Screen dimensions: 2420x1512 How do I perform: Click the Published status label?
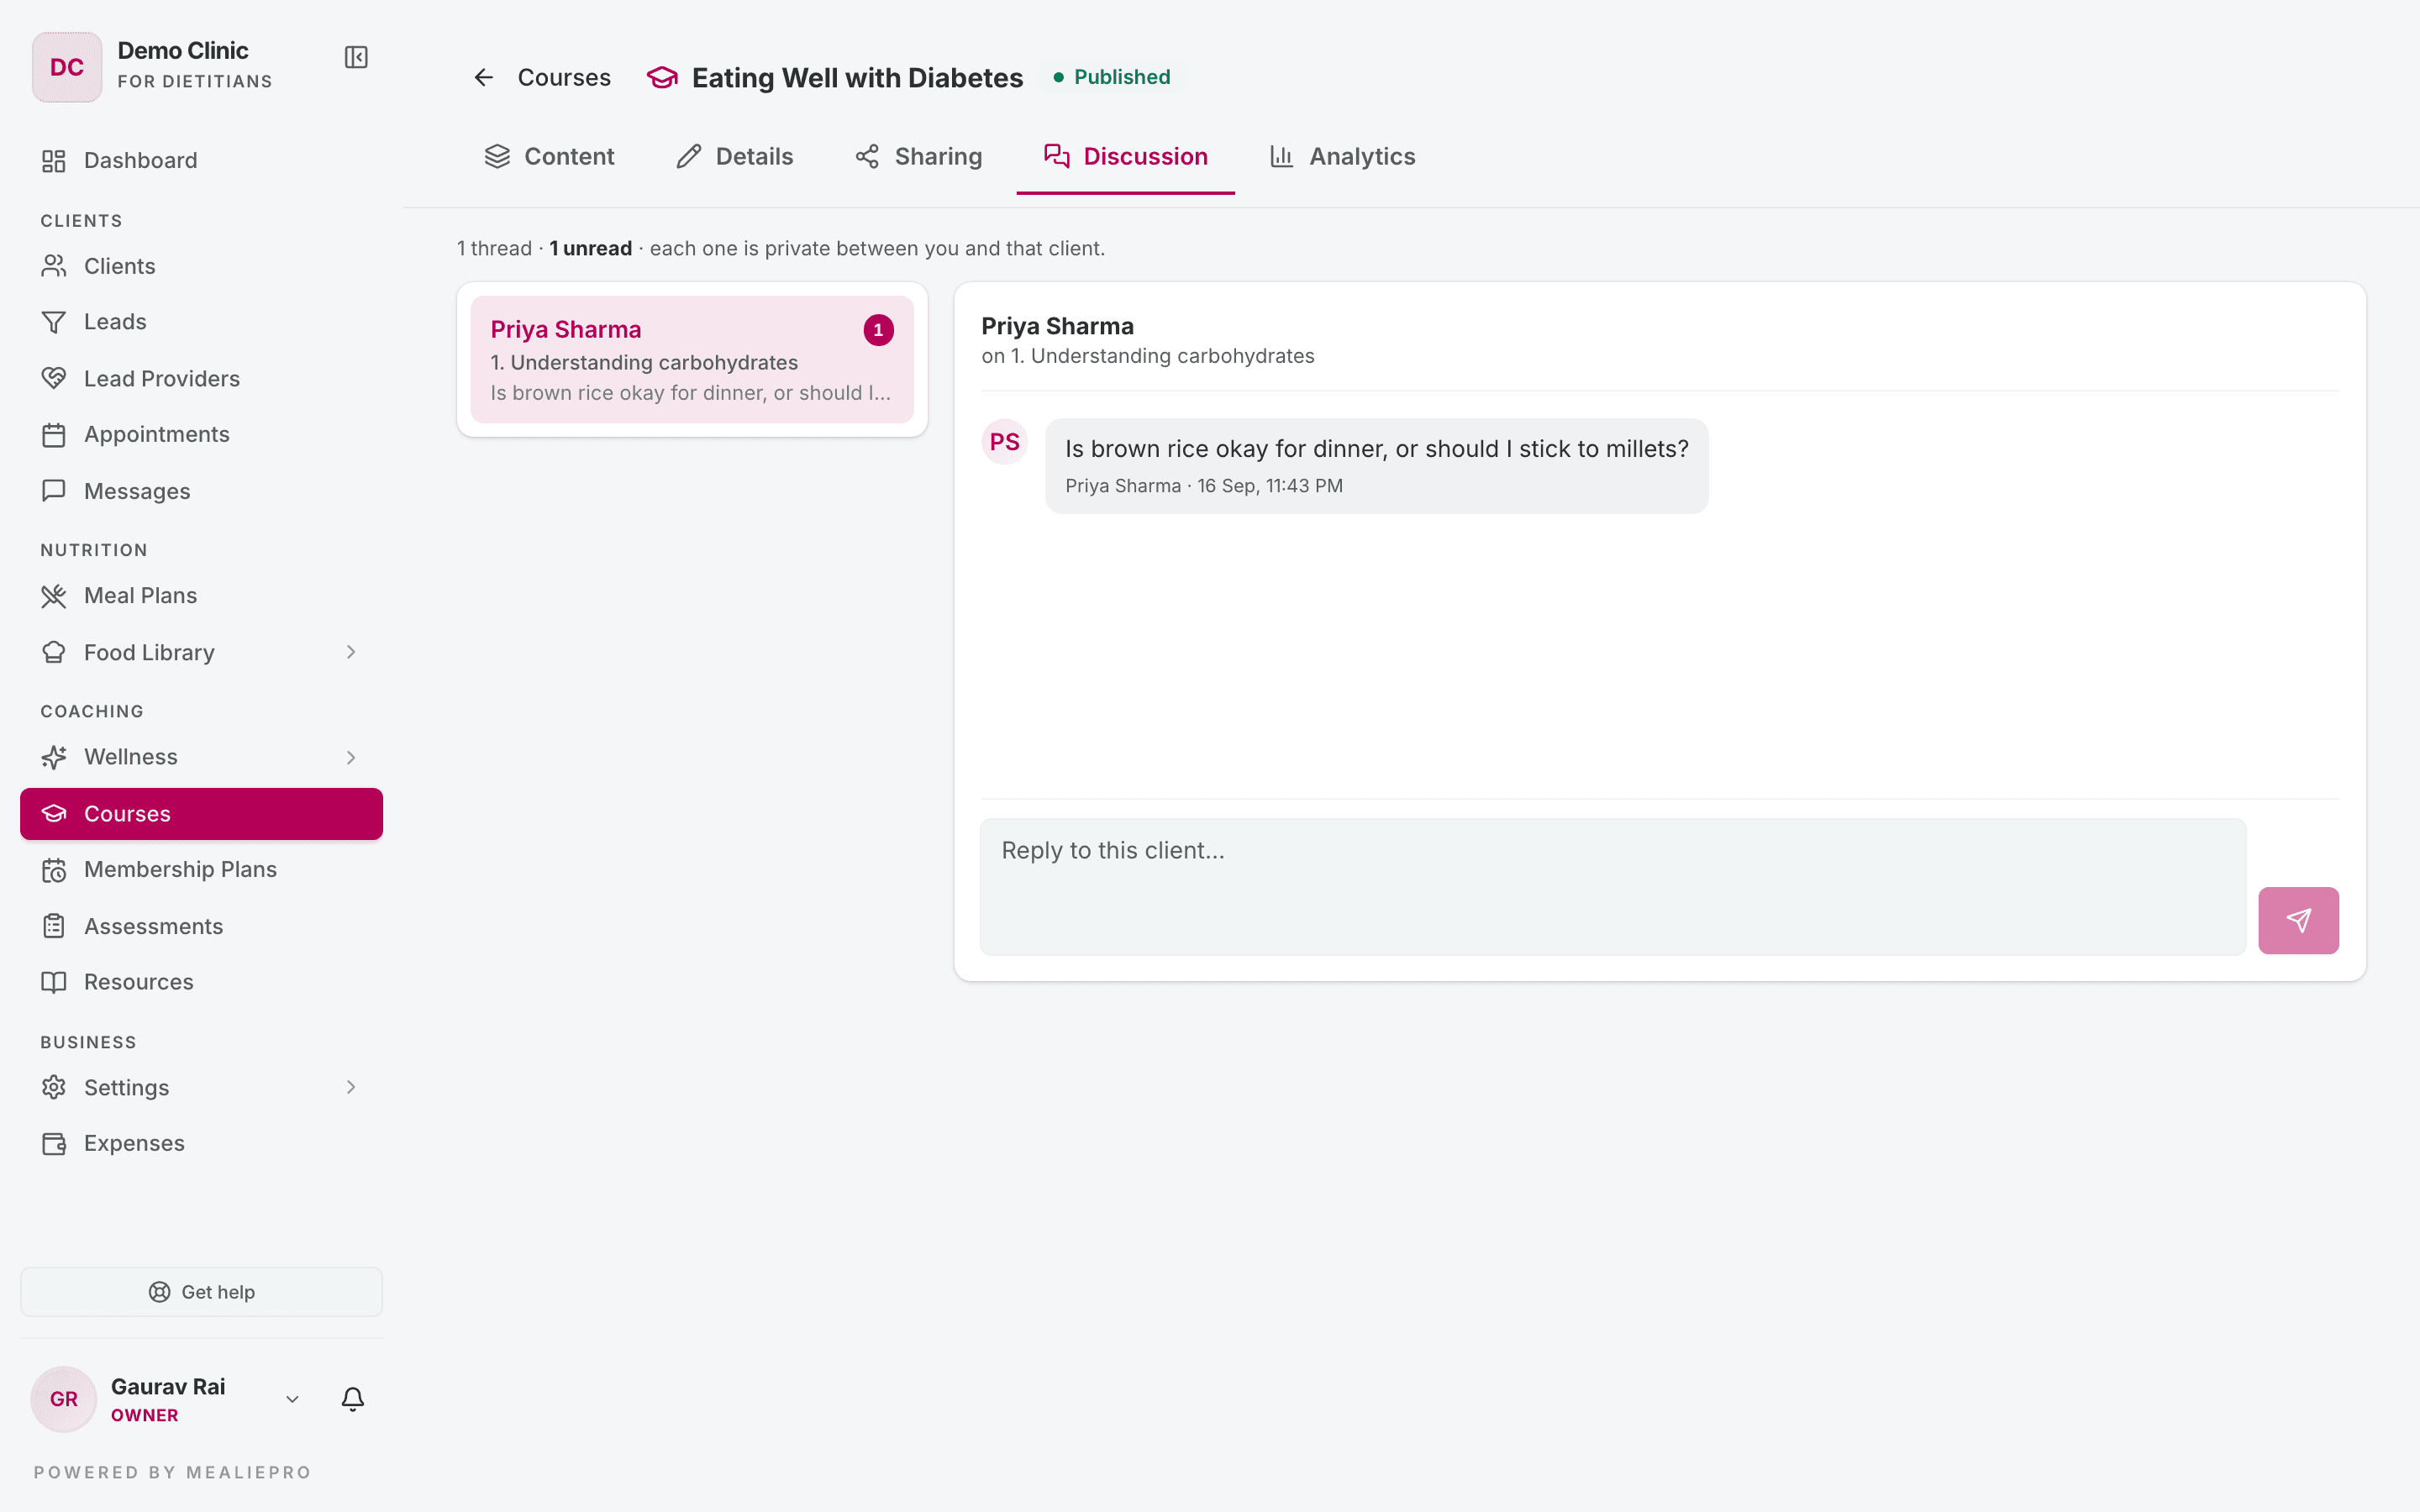pyautogui.click(x=1111, y=77)
